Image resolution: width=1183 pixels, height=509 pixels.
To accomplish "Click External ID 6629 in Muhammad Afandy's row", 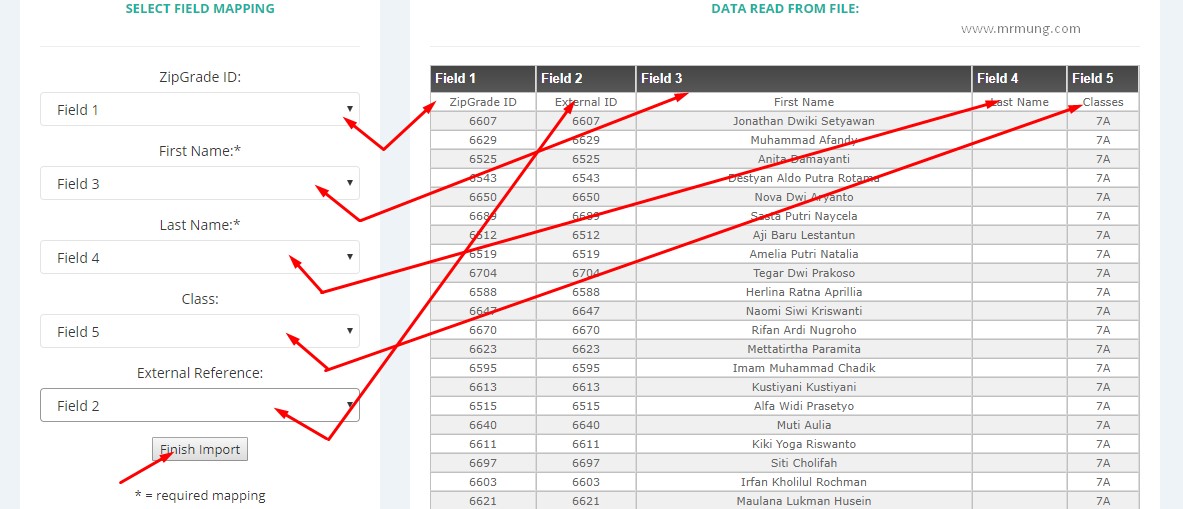I will pyautogui.click(x=586, y=140).
